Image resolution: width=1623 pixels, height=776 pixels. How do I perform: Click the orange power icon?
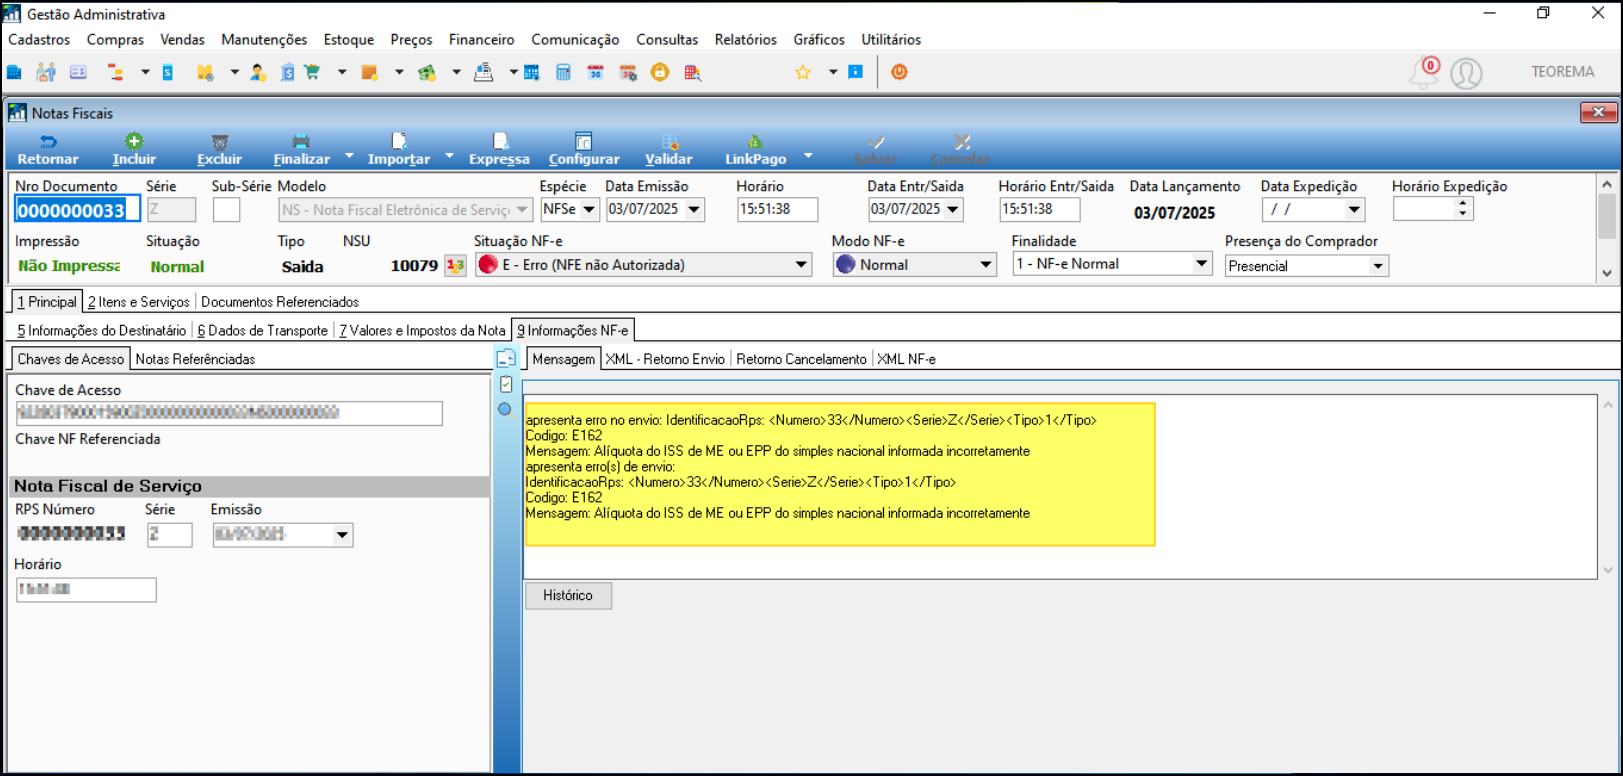tap(899, 72)
